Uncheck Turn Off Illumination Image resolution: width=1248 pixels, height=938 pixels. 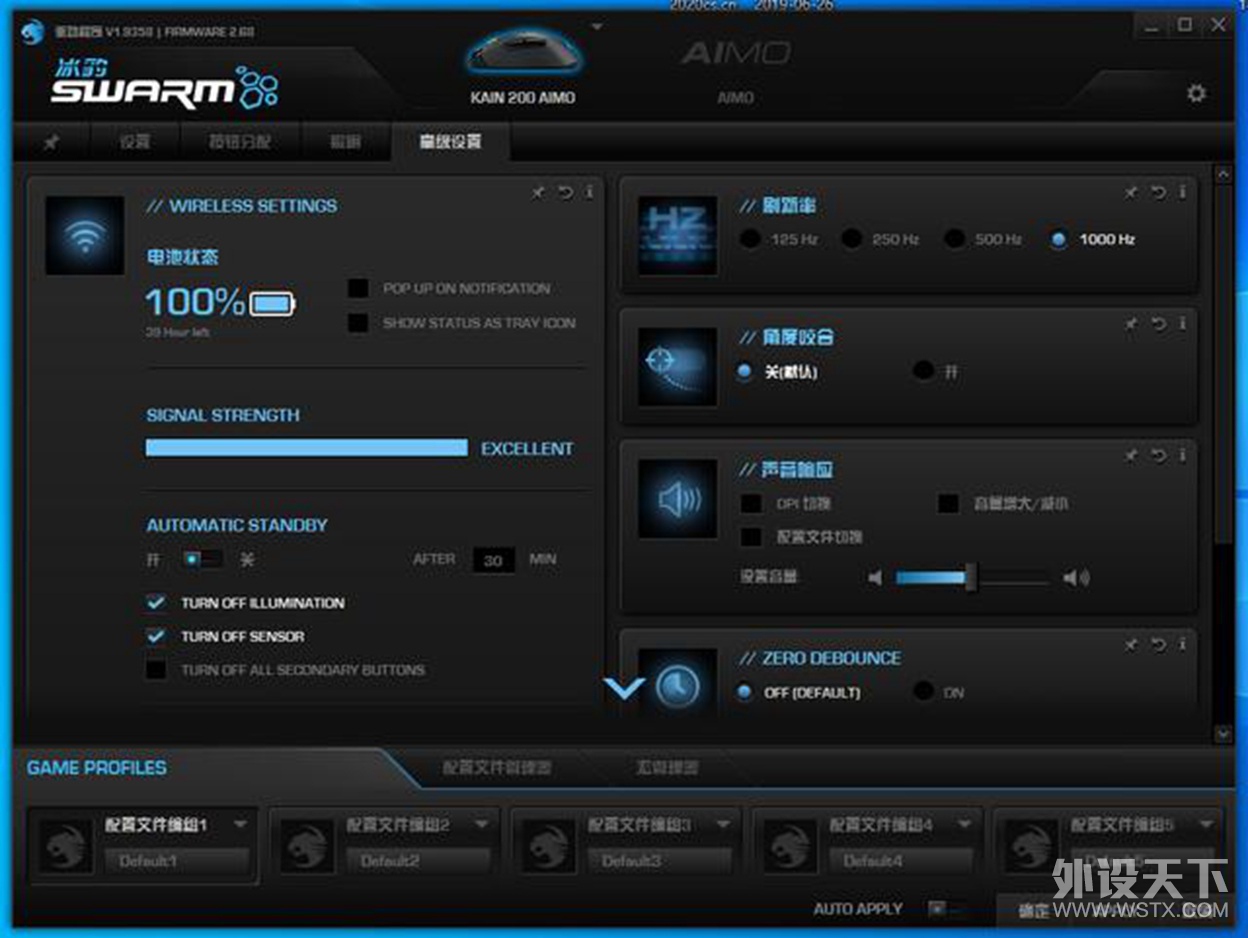(x=156, y=603)
